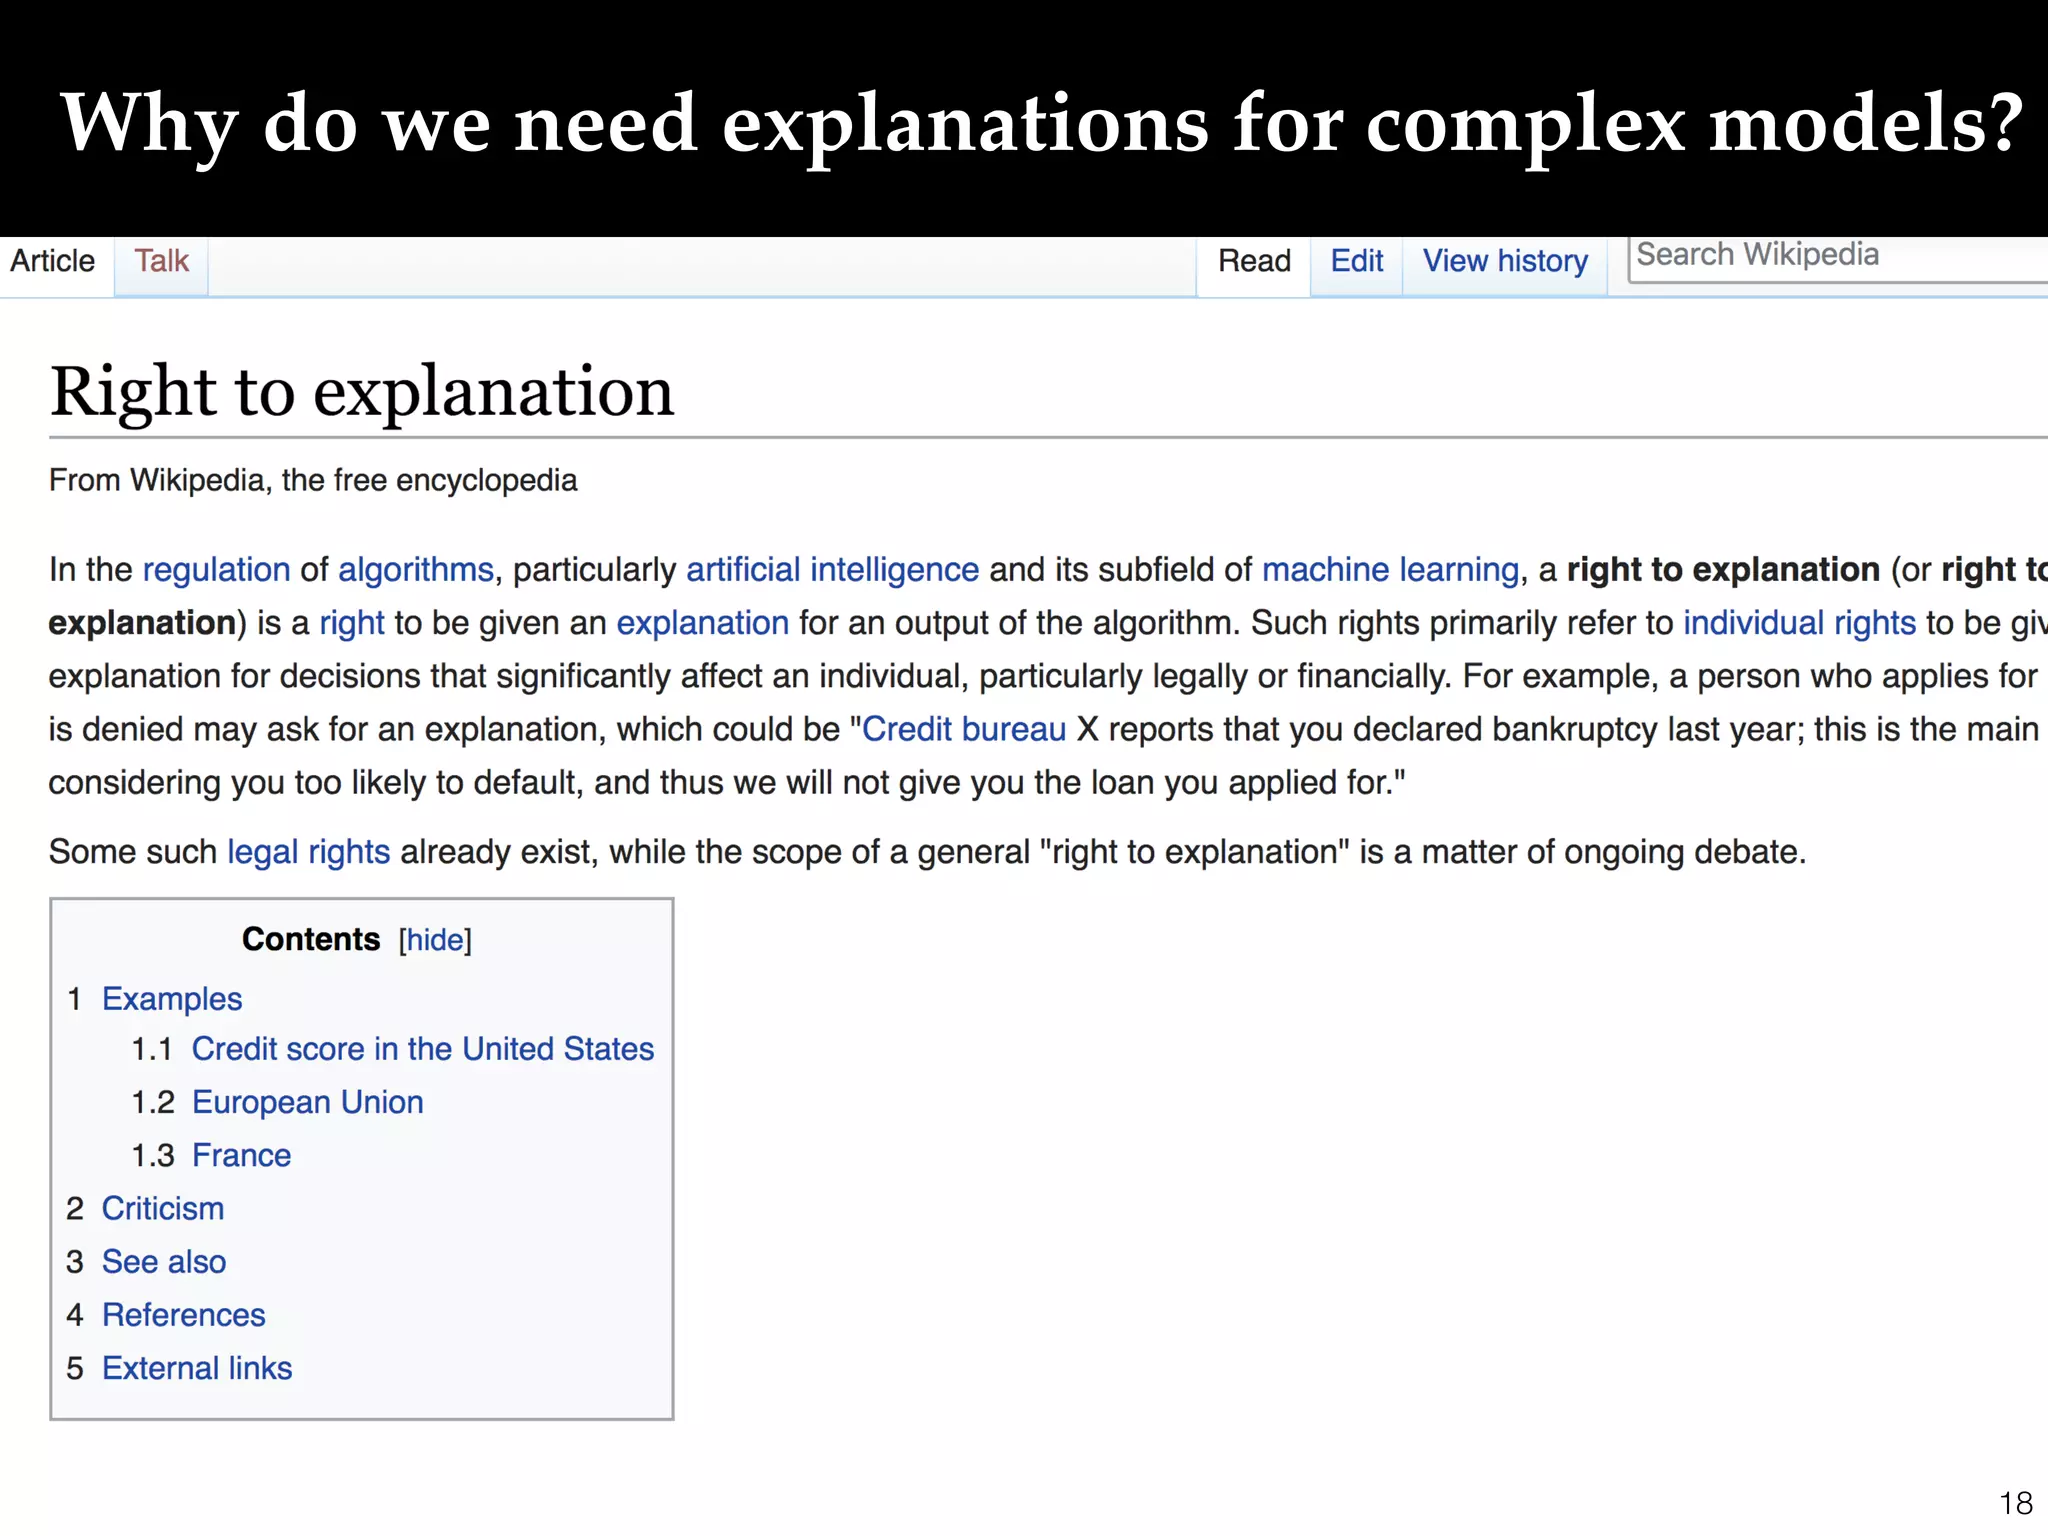Click the 'Contents' heading text
Image resolution: width=2048 pixels, height=1536 pixels.
311,939
